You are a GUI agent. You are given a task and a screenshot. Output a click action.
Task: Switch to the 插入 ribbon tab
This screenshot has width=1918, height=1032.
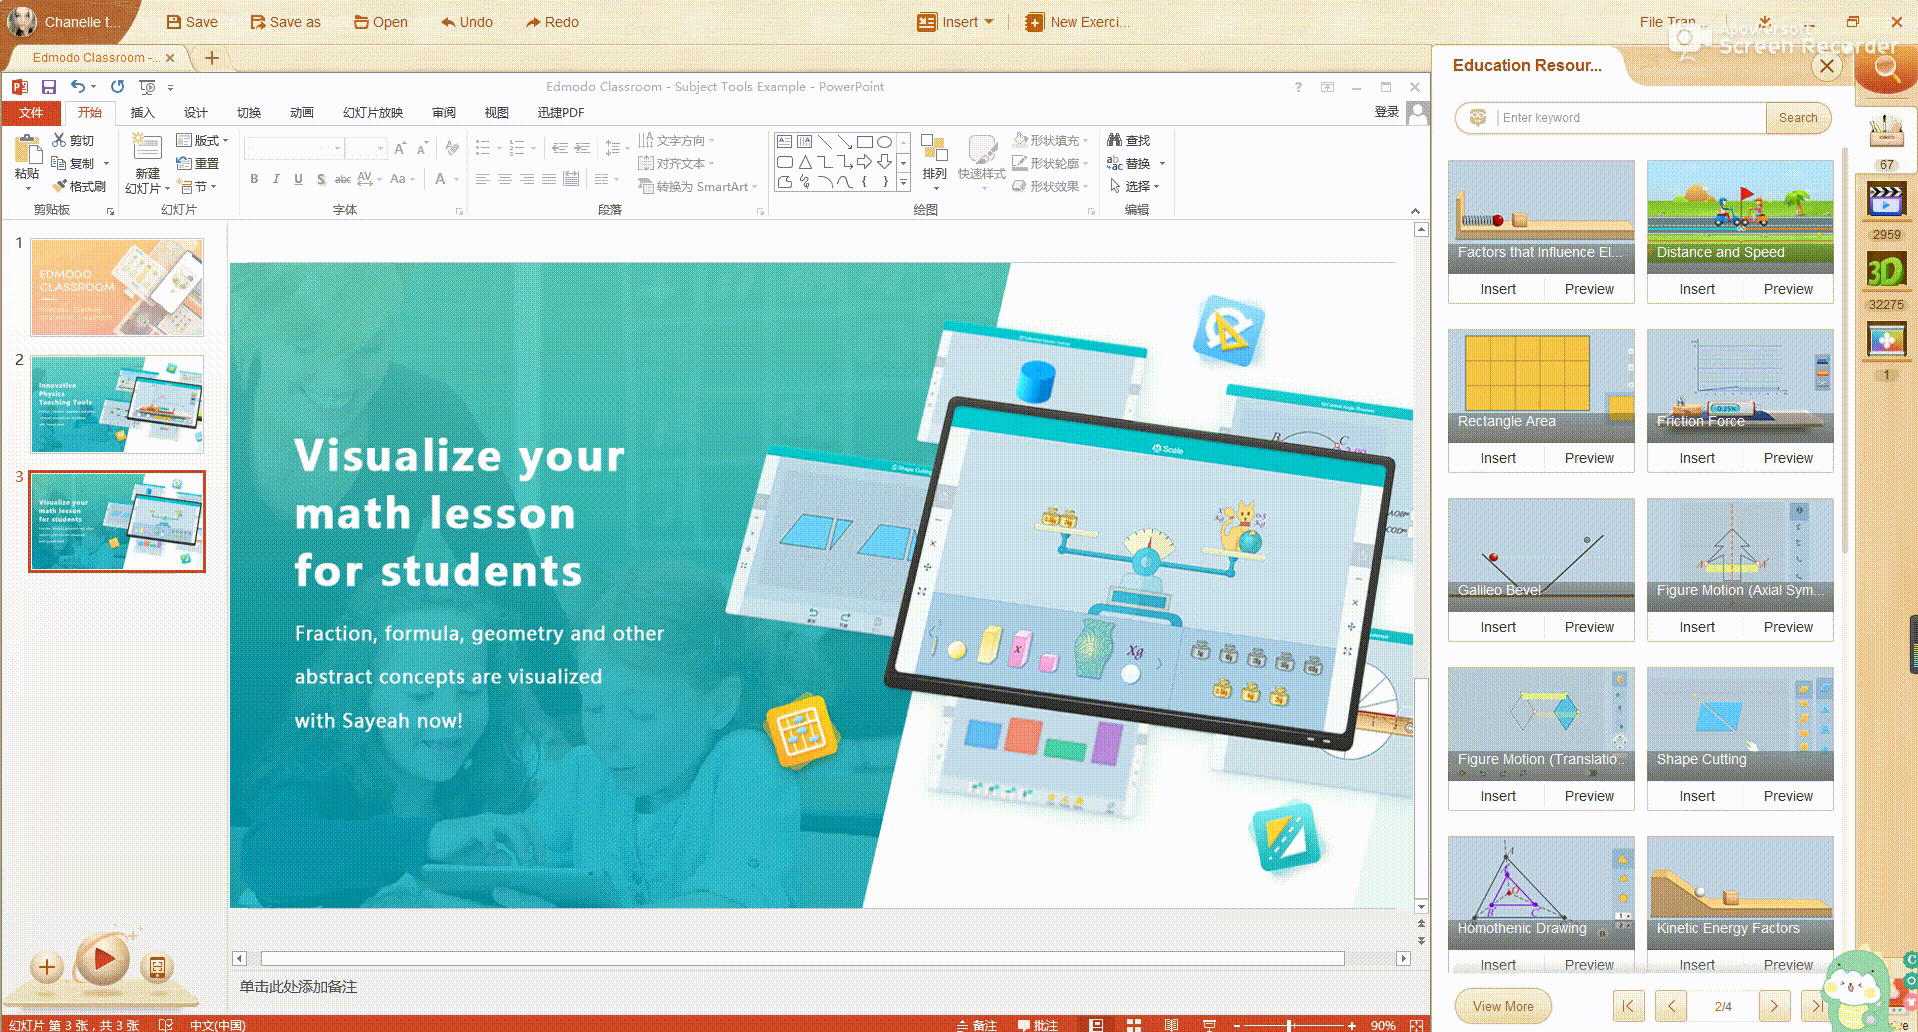pos(143,113)
